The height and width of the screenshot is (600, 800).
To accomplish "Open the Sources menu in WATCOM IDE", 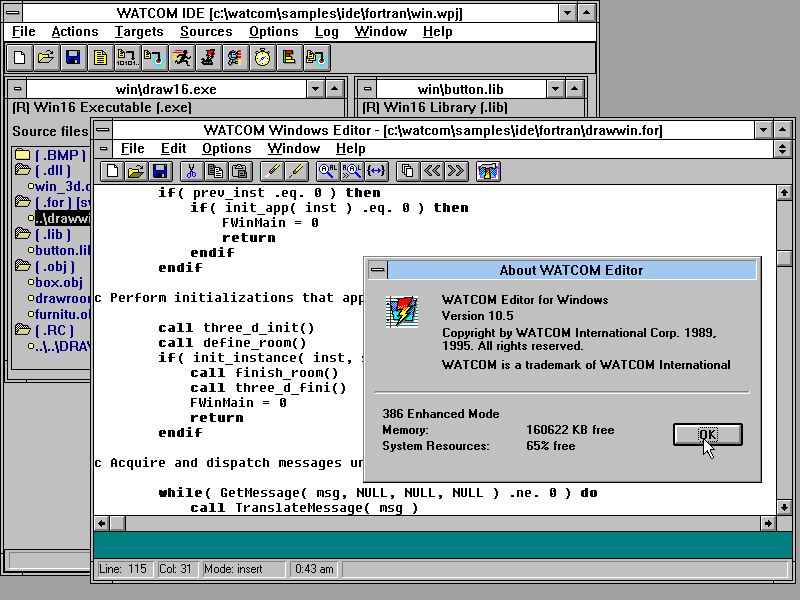I will tap(206, 32).
